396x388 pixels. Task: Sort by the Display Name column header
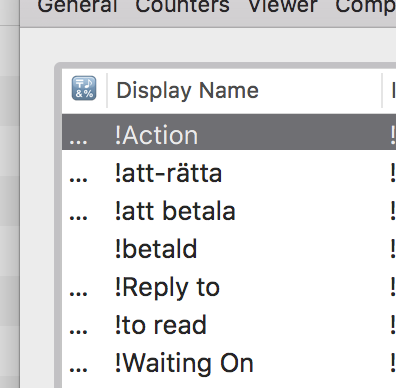pos(187,90)
